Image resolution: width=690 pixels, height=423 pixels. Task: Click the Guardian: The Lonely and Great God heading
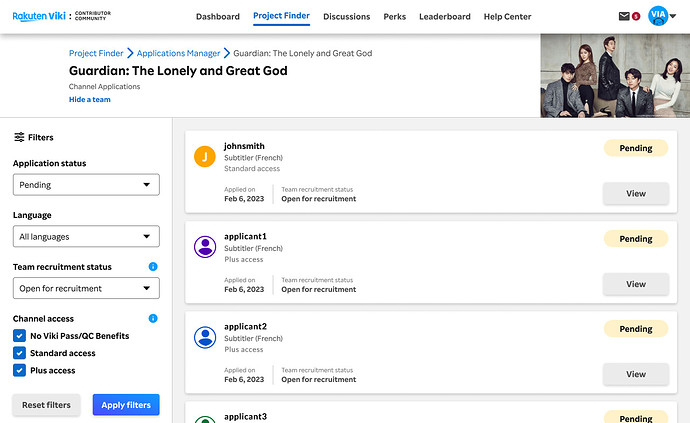click(x=178, y=71)
